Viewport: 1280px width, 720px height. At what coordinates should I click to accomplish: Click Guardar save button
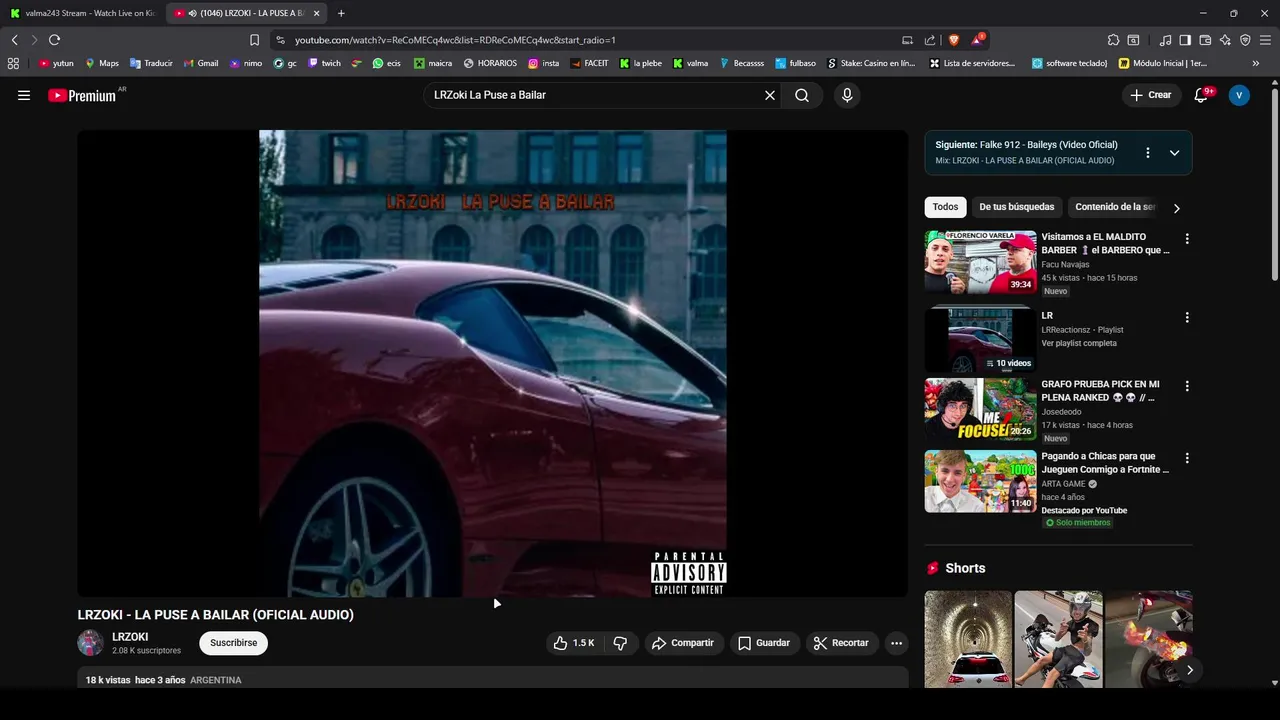pyautogui.click(x=764, y=643)
